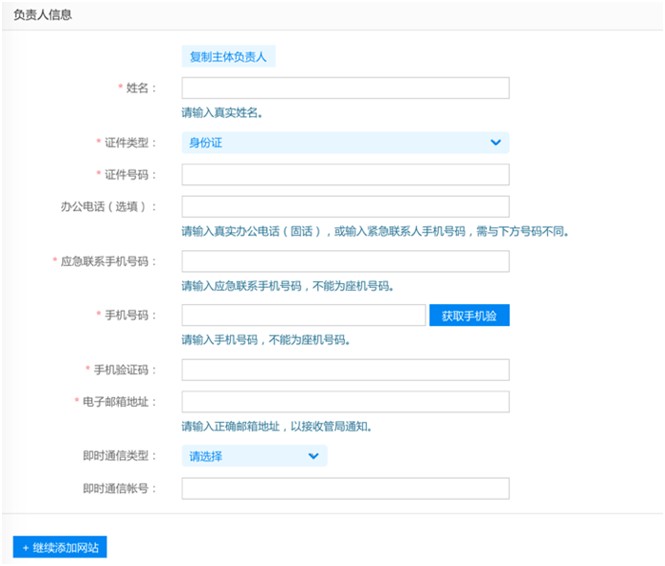This screenshot has width=665, height=566.
Task: Click the 请输入真实姓名 hint text
Action: click(x=228, y=113)
